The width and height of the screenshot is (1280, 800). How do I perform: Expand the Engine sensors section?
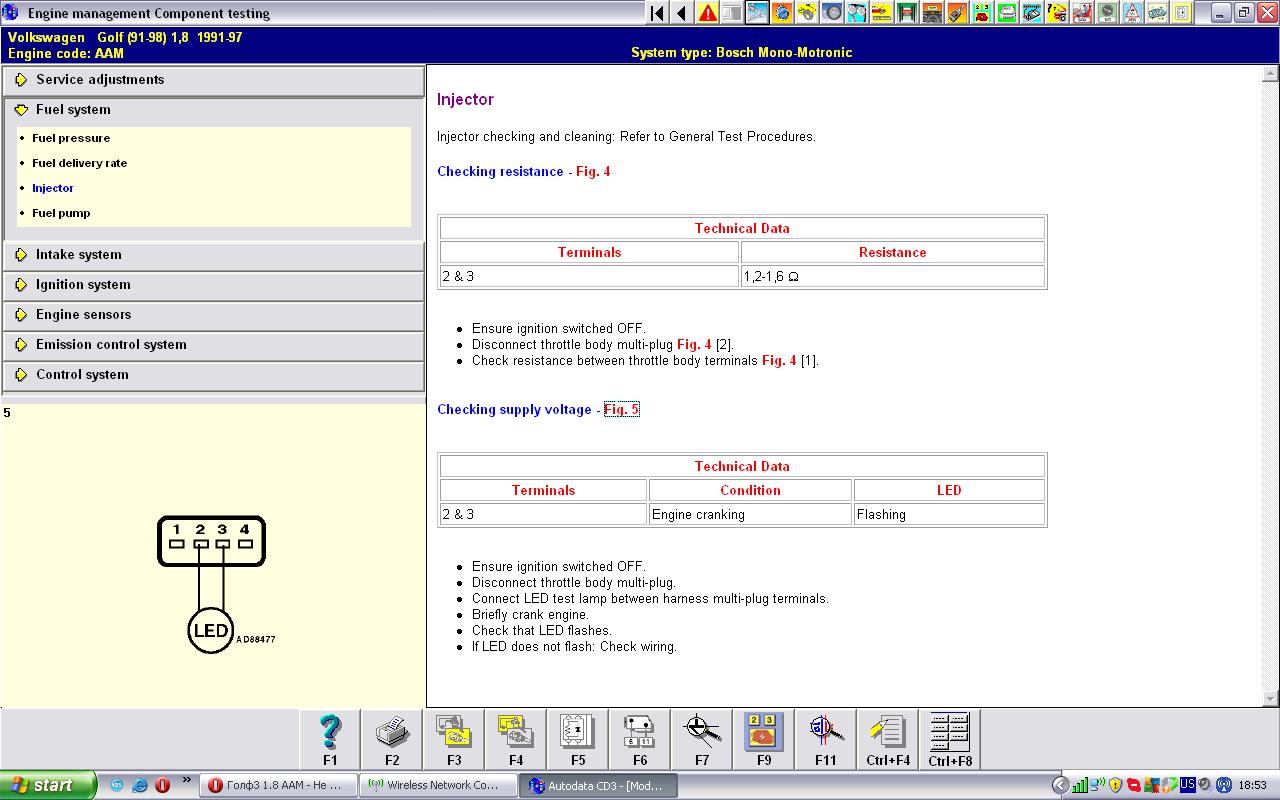[83, 315]
